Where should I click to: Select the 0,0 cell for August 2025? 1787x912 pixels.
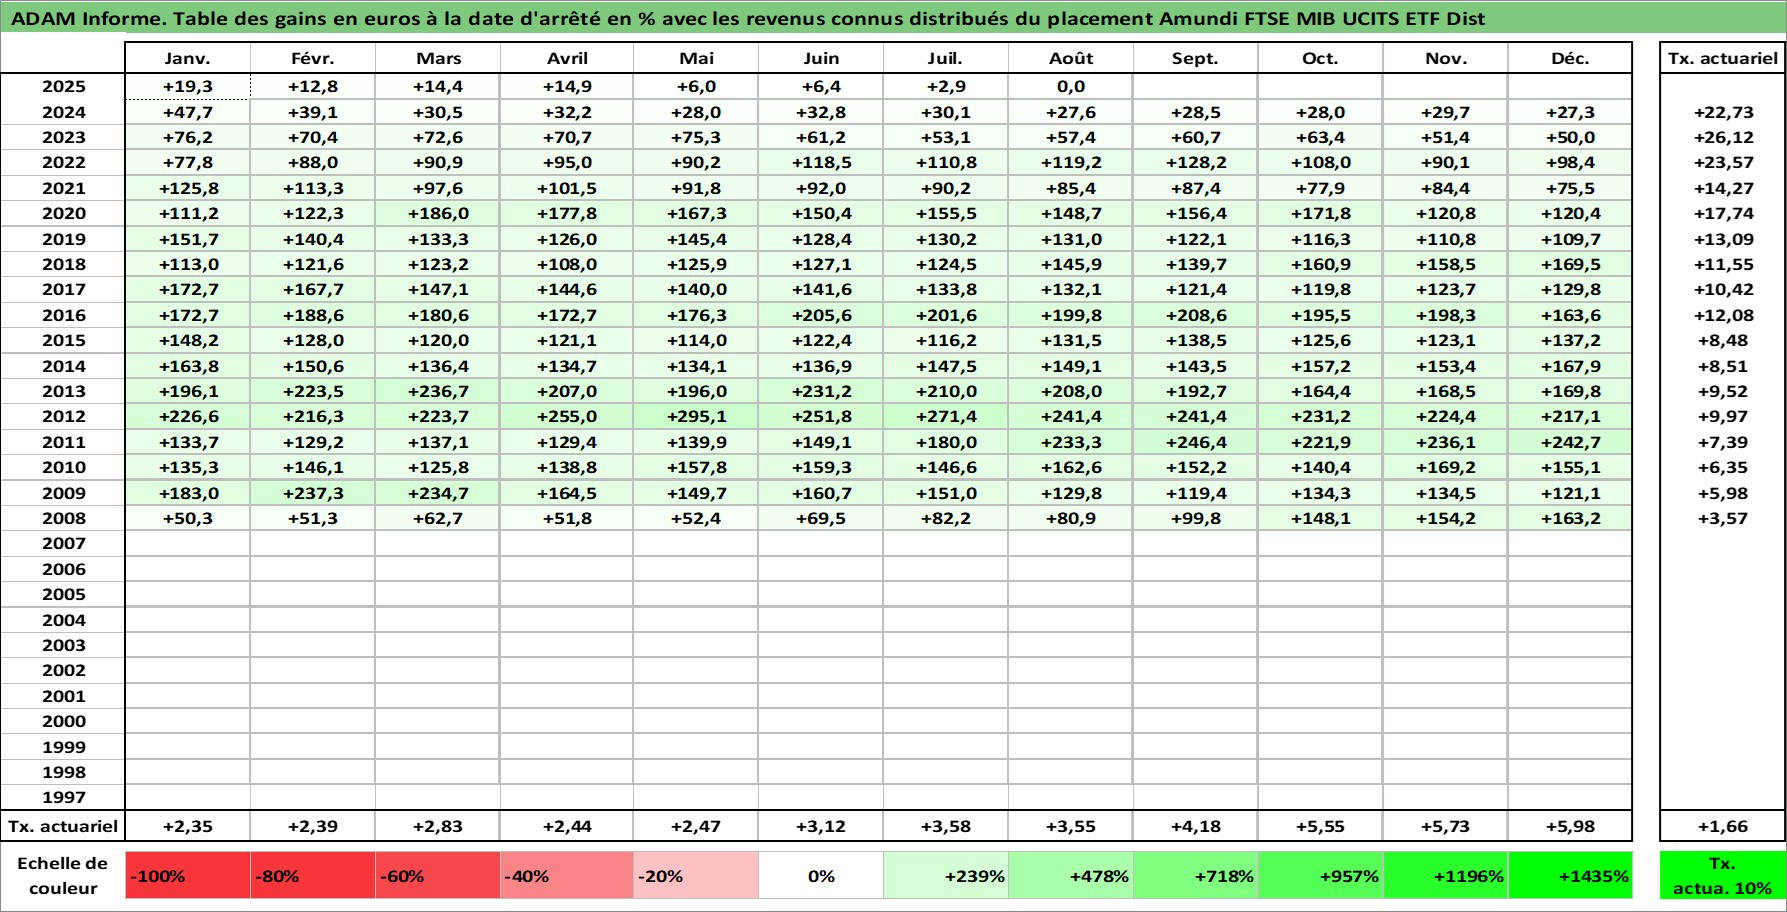click(x=1071, y=86)
